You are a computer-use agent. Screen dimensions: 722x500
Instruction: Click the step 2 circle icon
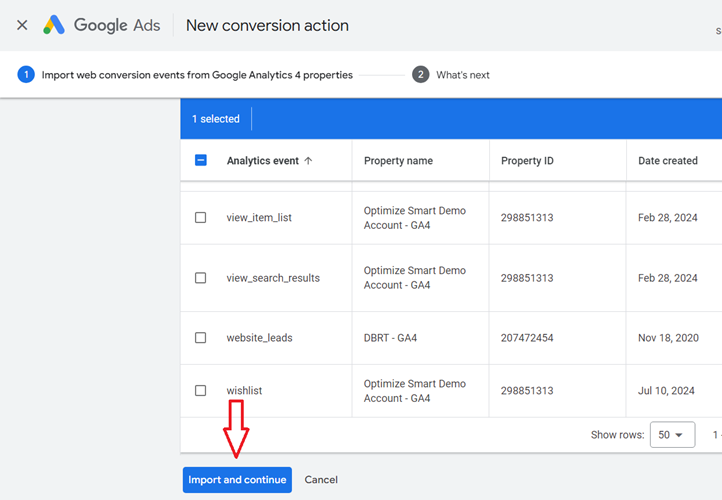click(420, 75)
